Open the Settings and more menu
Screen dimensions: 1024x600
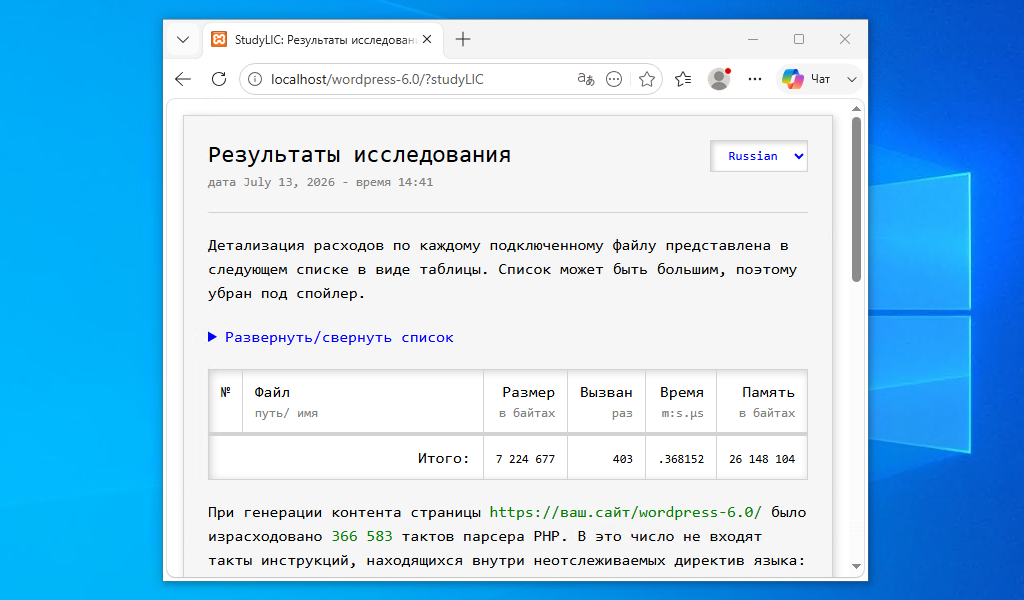pyautogui.click(x=755, y=79)
